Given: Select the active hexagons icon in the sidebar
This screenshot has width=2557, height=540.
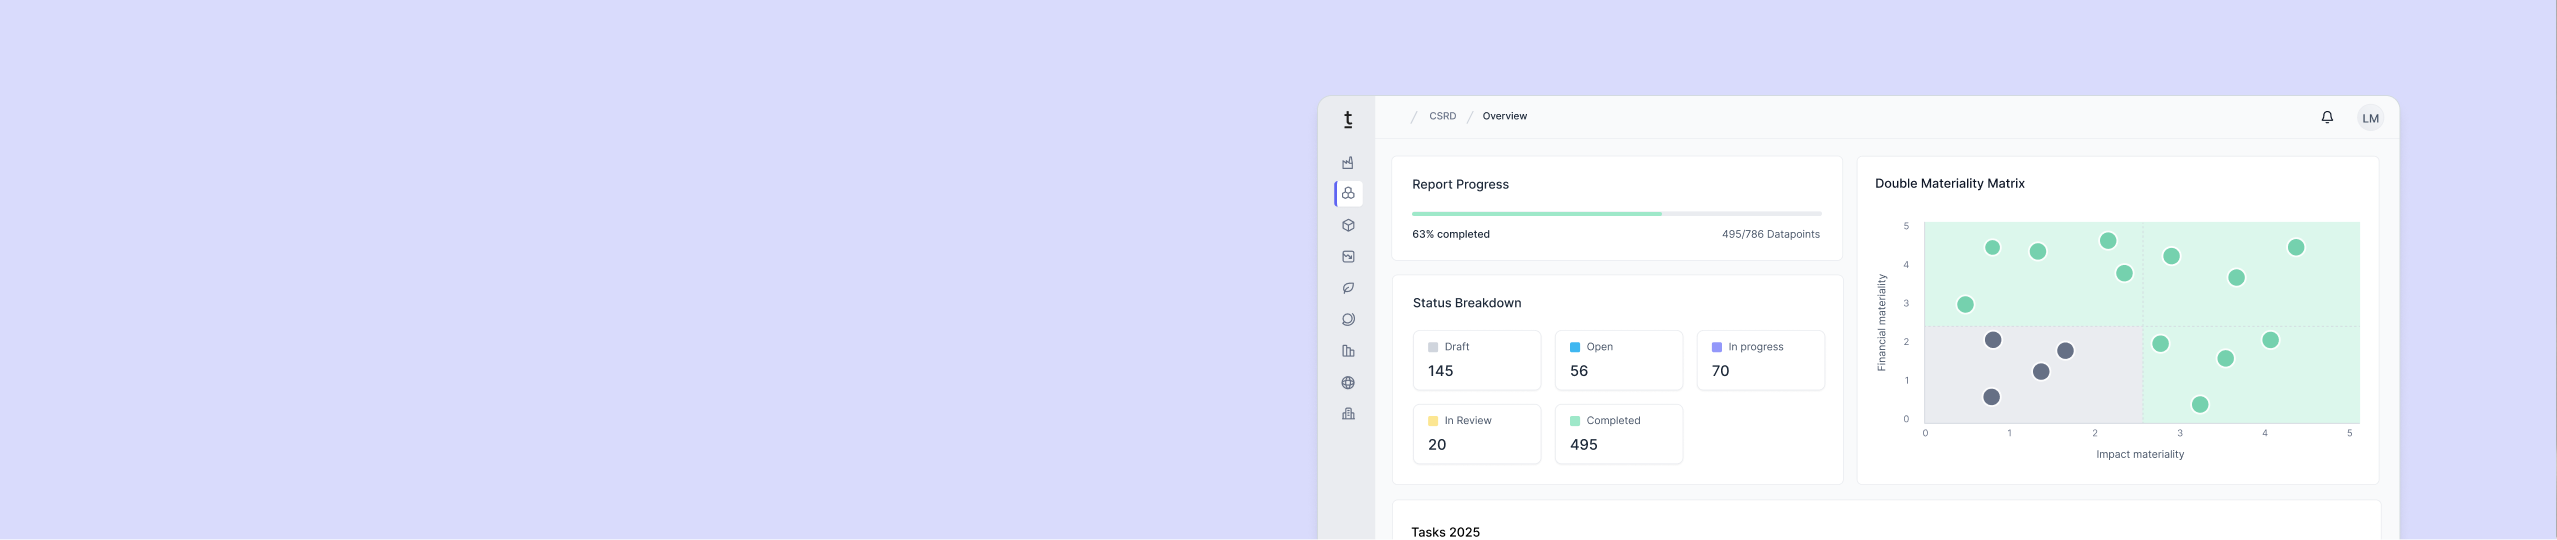Looking at the screenshot, I should pos(1348,193).
